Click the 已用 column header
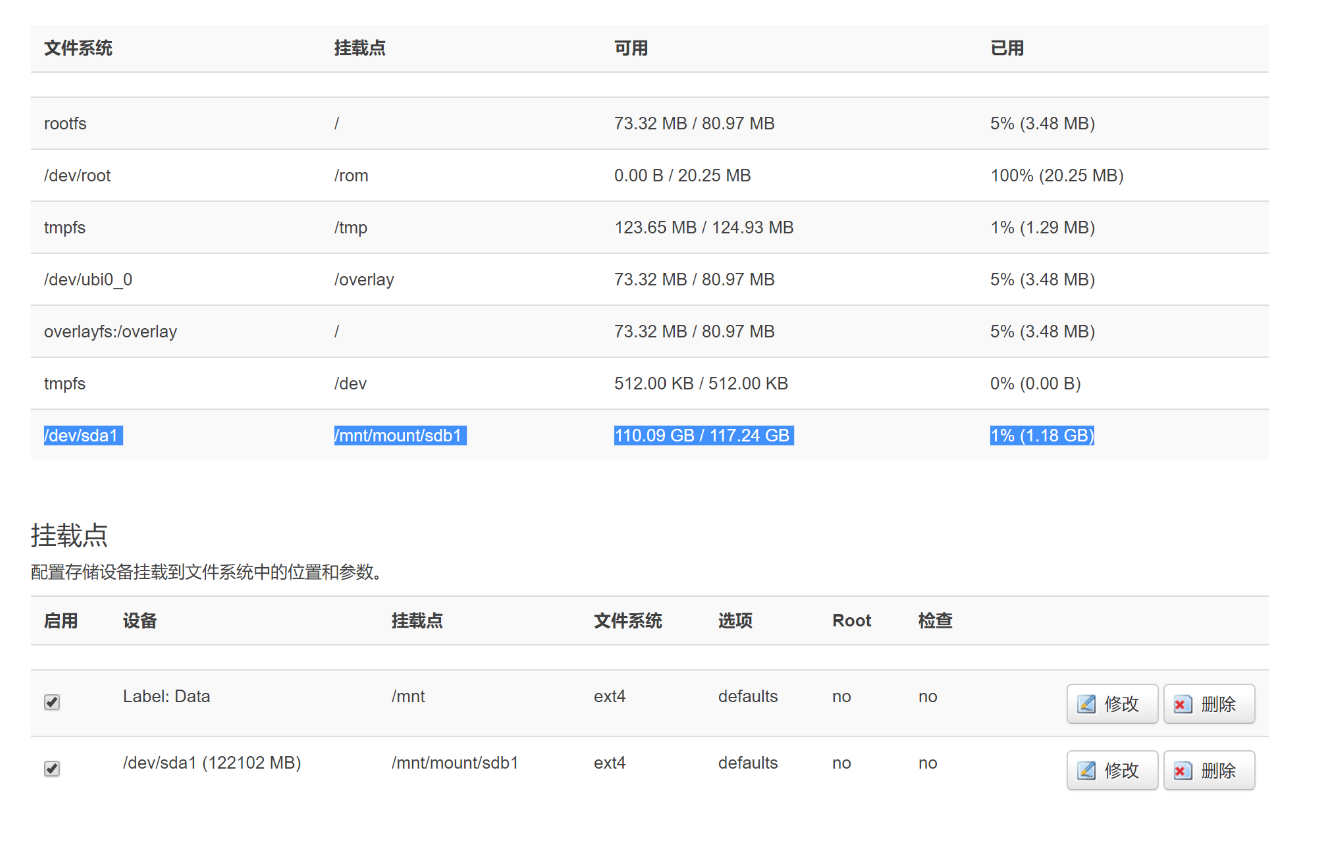This screenshot has height=842, width=1319. click(1007, 48)
